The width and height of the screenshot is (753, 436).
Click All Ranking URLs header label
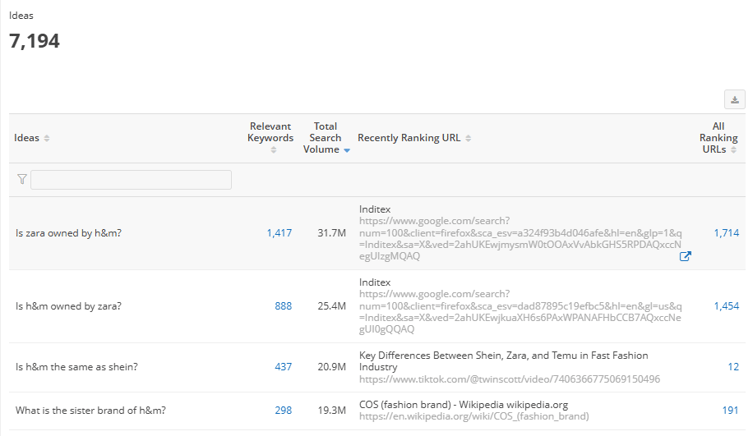click(x=718, y=138)
